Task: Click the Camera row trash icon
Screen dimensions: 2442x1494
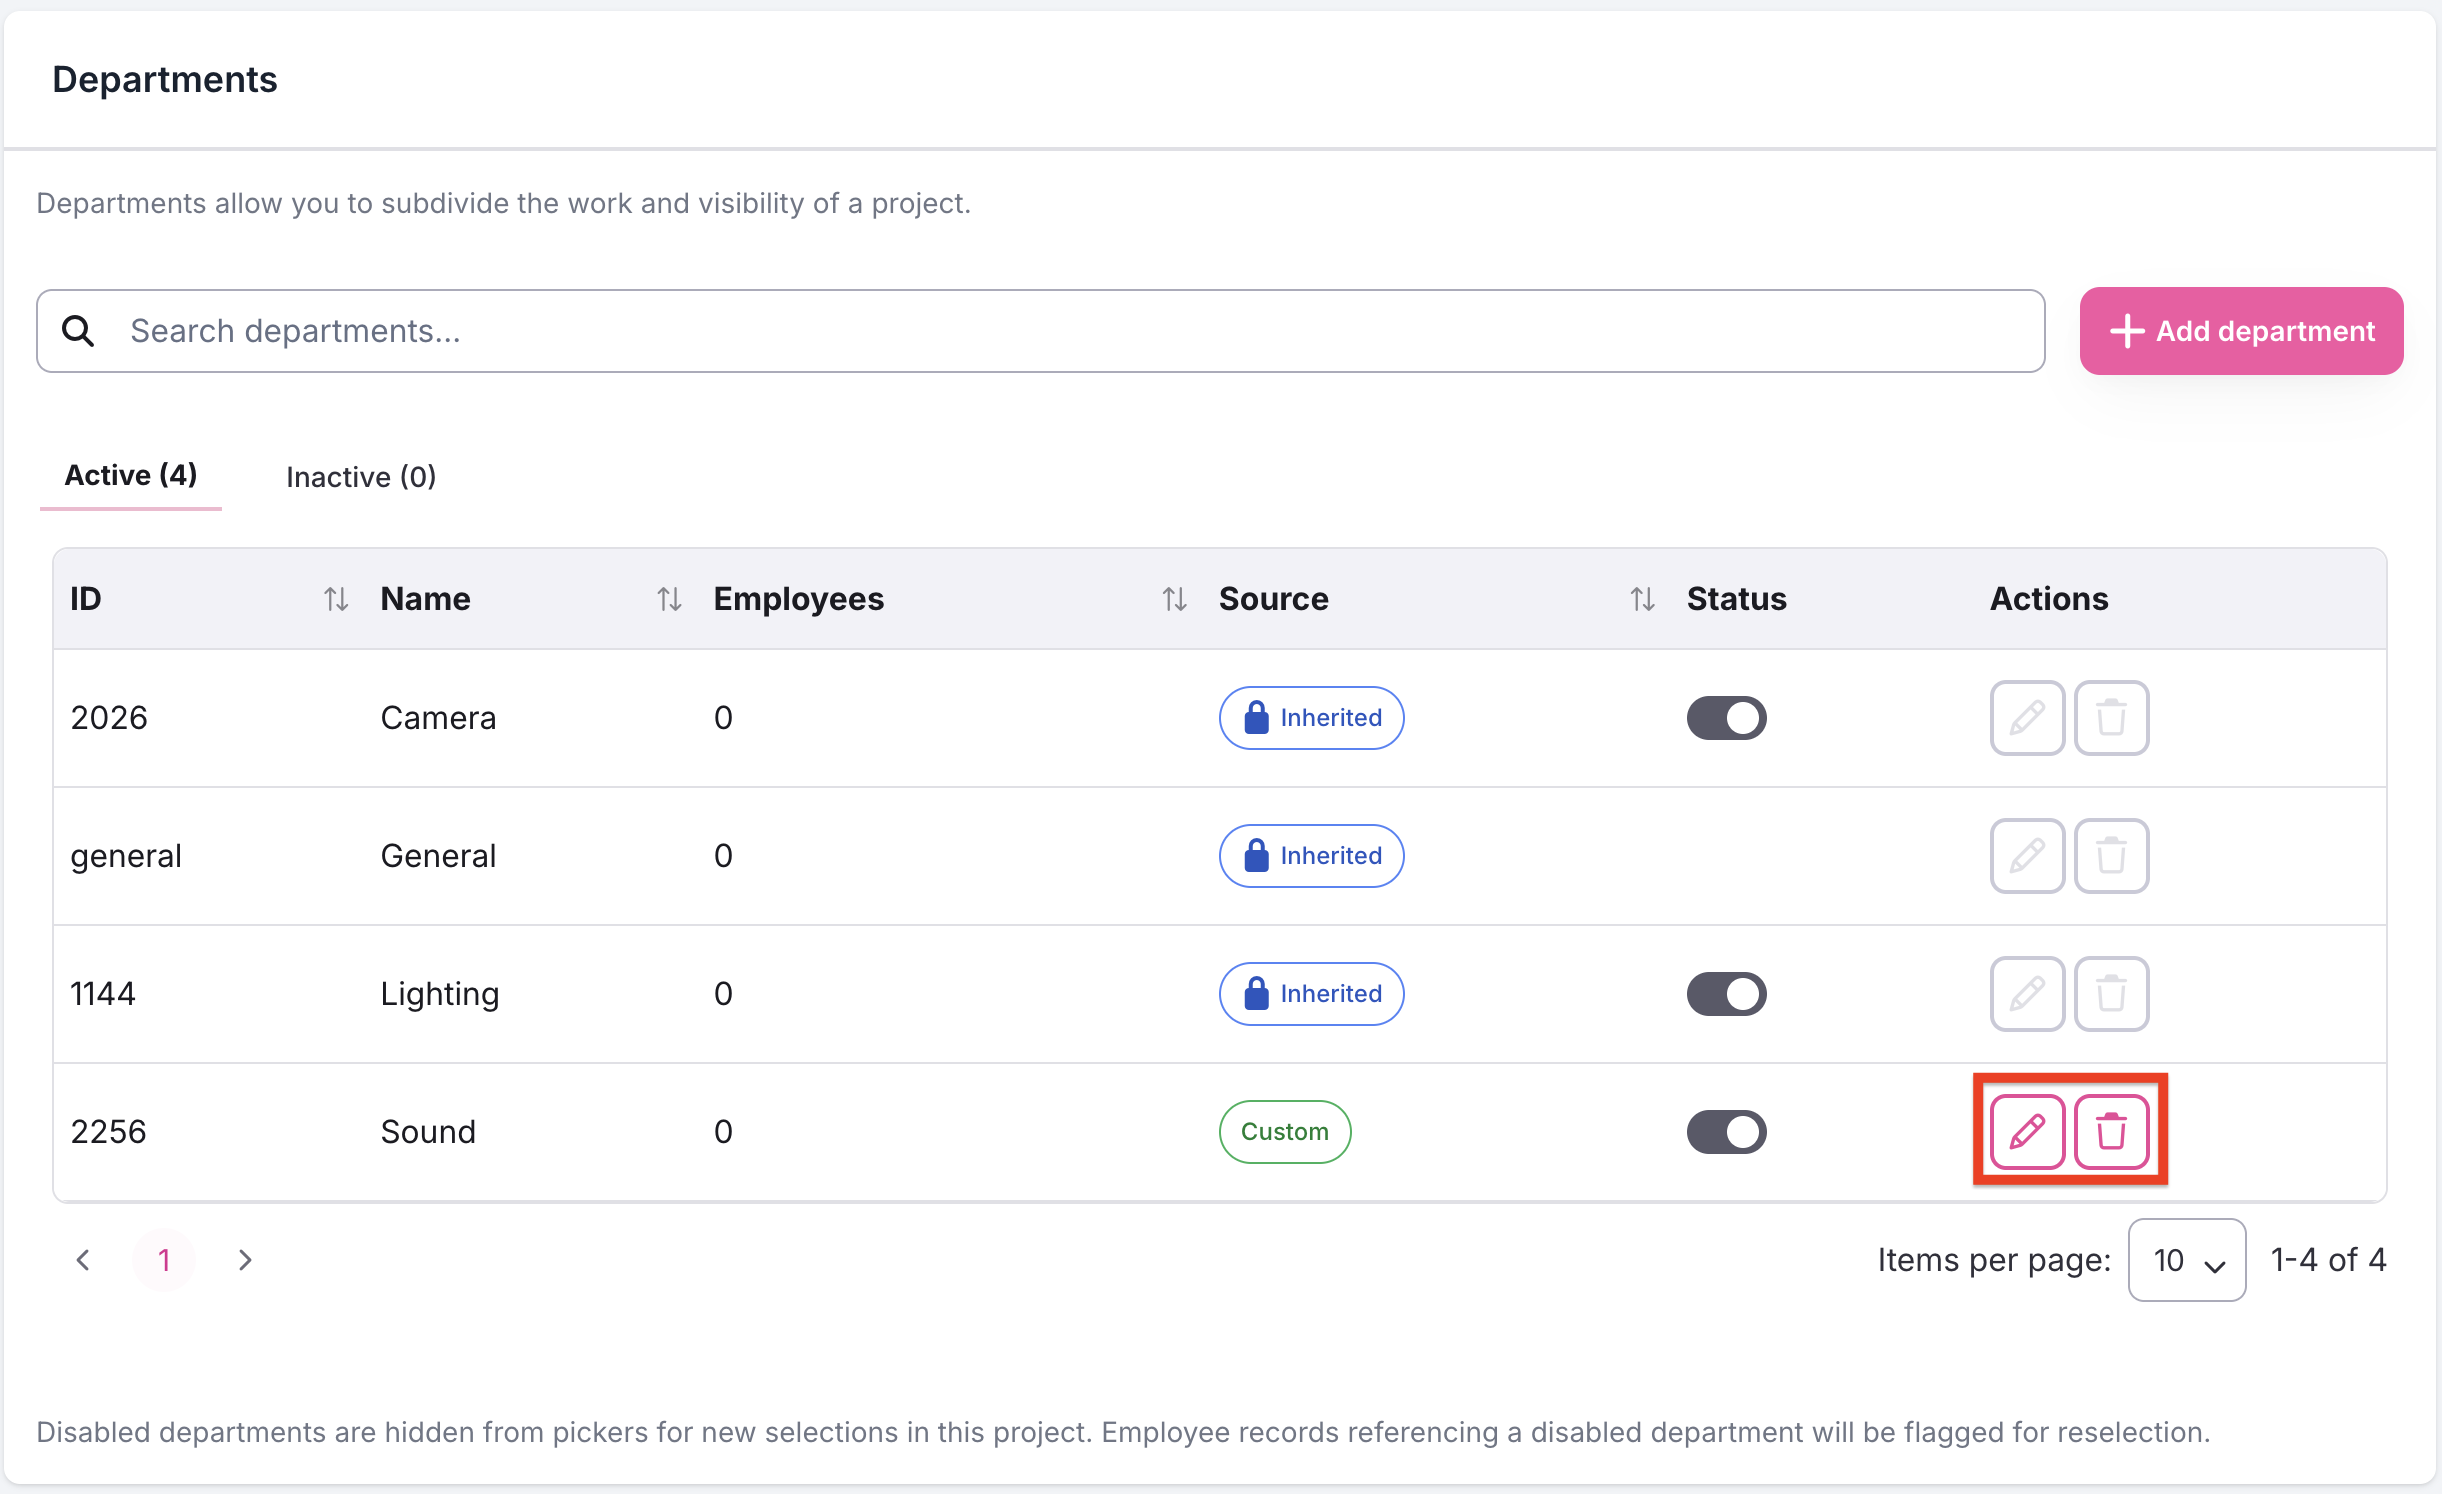Action: coord(2111,717)
